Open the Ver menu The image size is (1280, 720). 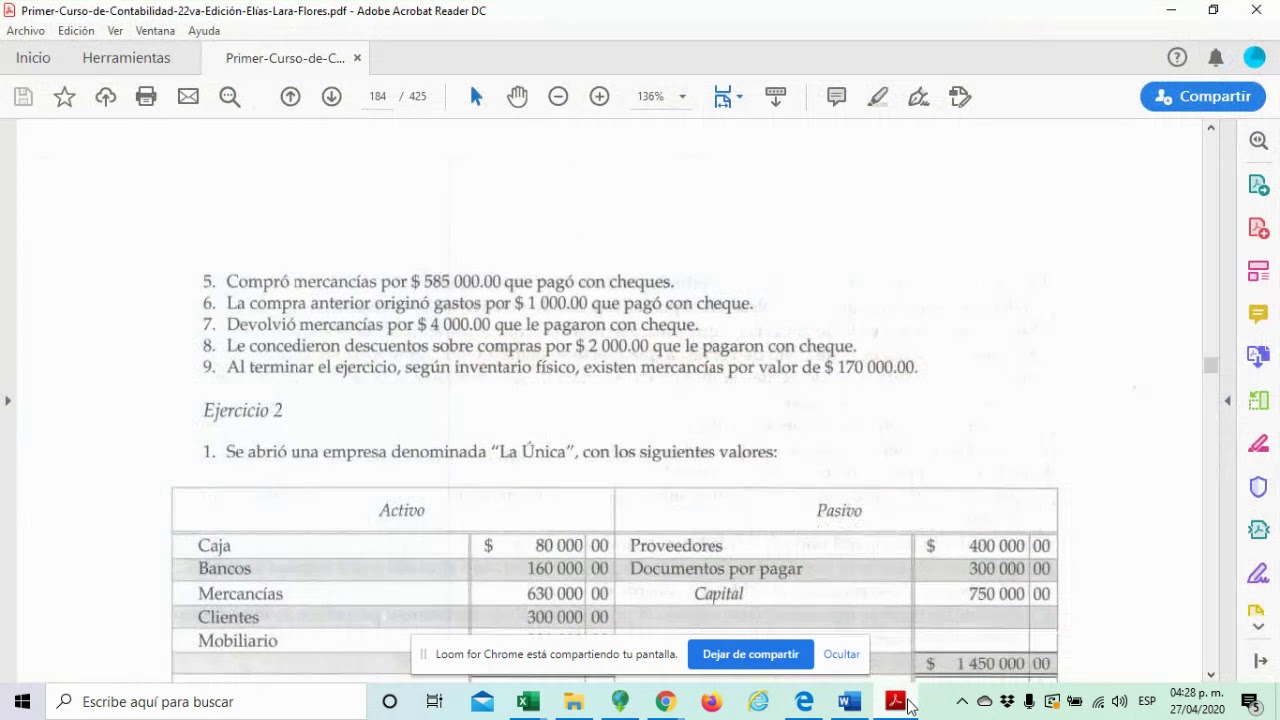[115, 31]
